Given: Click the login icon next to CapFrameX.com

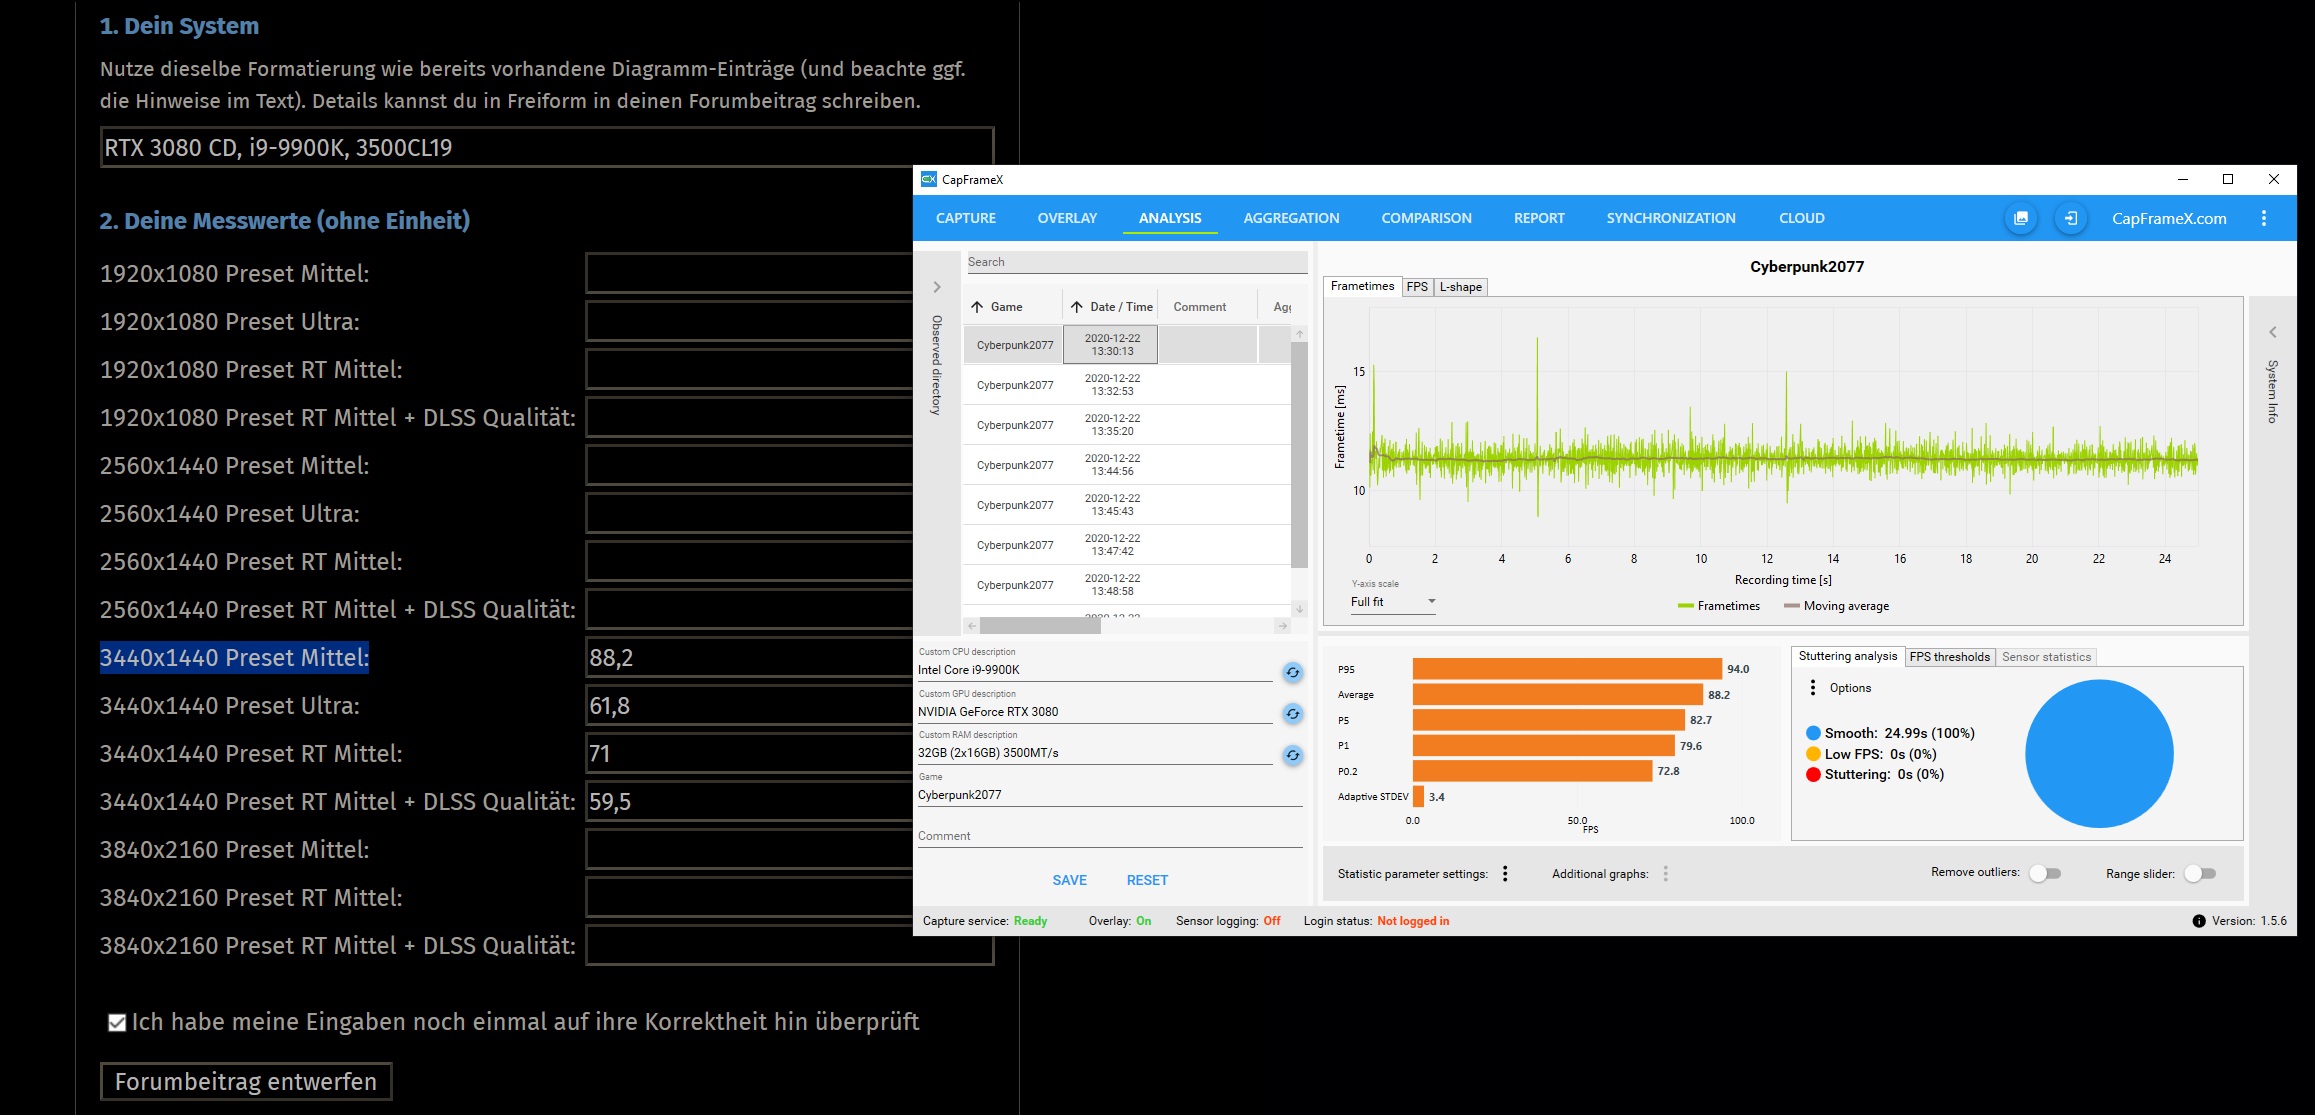Looking at the screenshot, I should [2071, 218].
